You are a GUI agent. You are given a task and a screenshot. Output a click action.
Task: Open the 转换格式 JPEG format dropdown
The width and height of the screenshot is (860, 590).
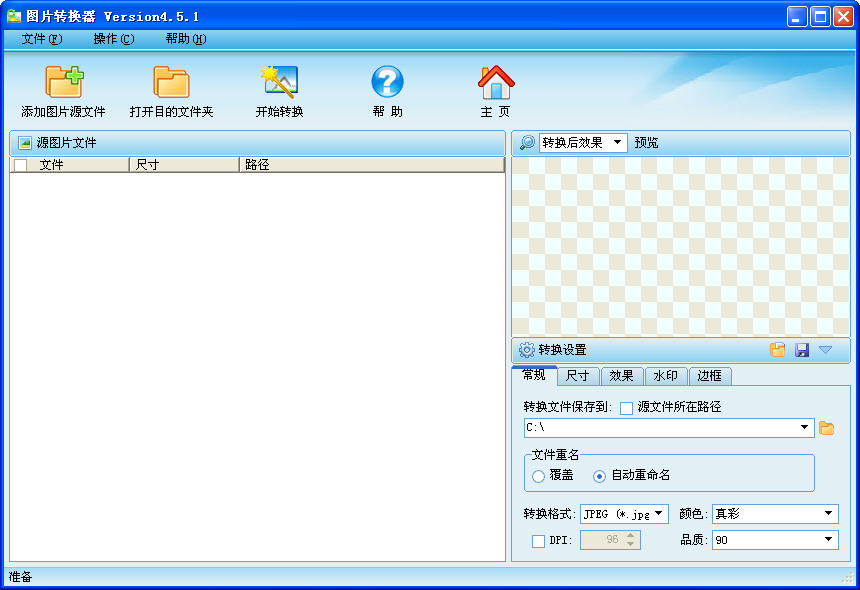660,514
